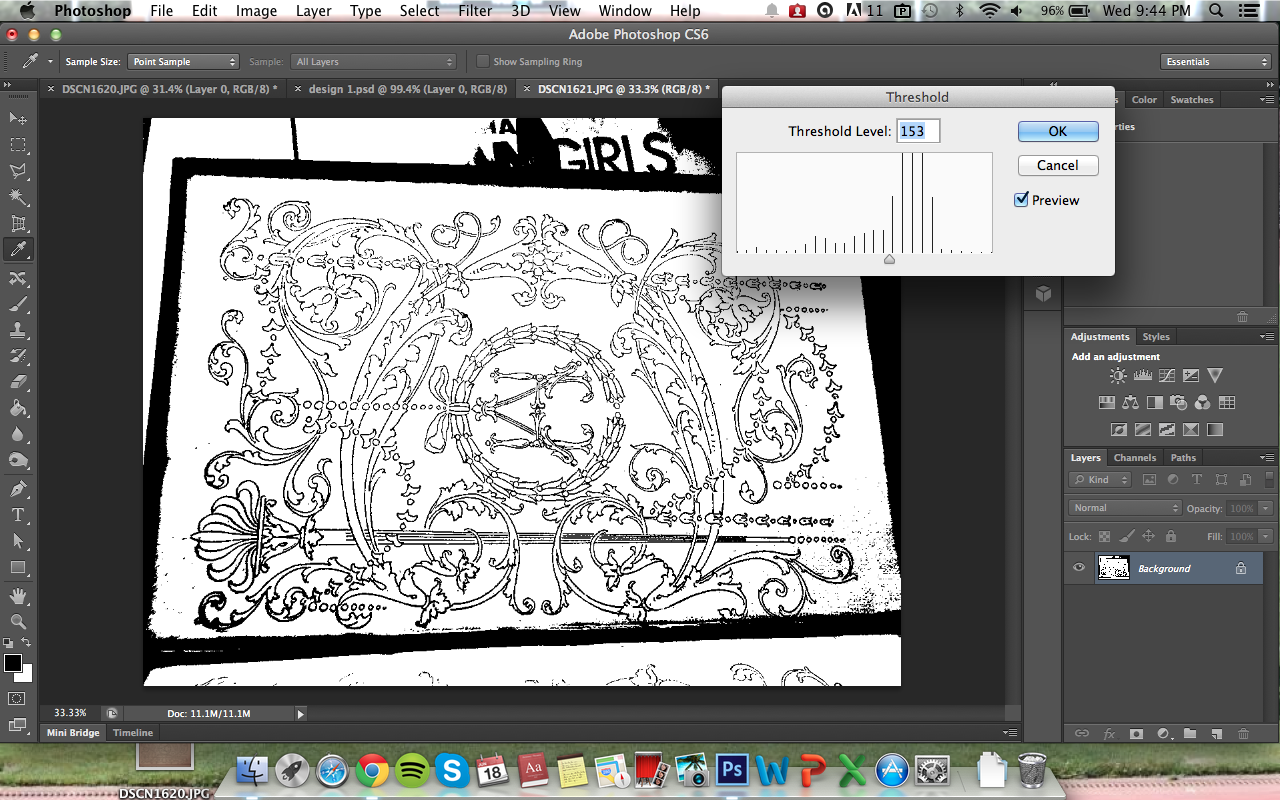Click the Delete layer trash icon

[1243, 733]
